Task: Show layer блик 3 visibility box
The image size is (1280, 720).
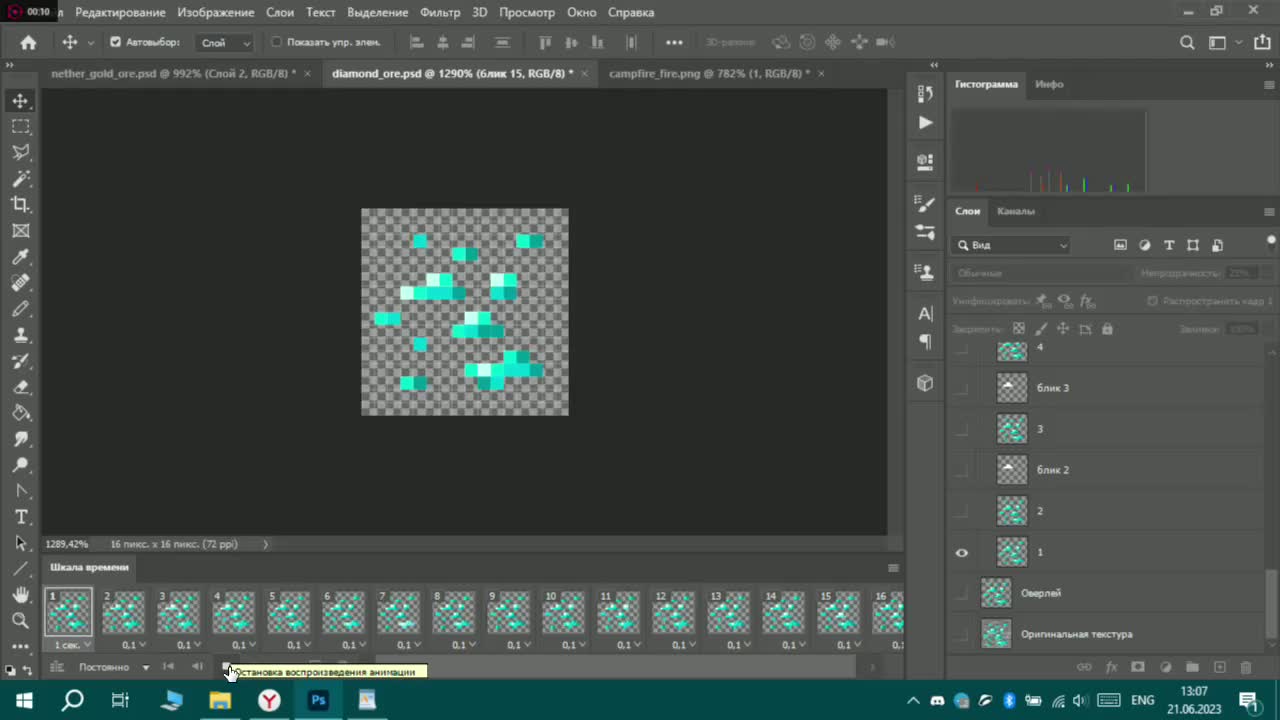Action: coord(962,388)
